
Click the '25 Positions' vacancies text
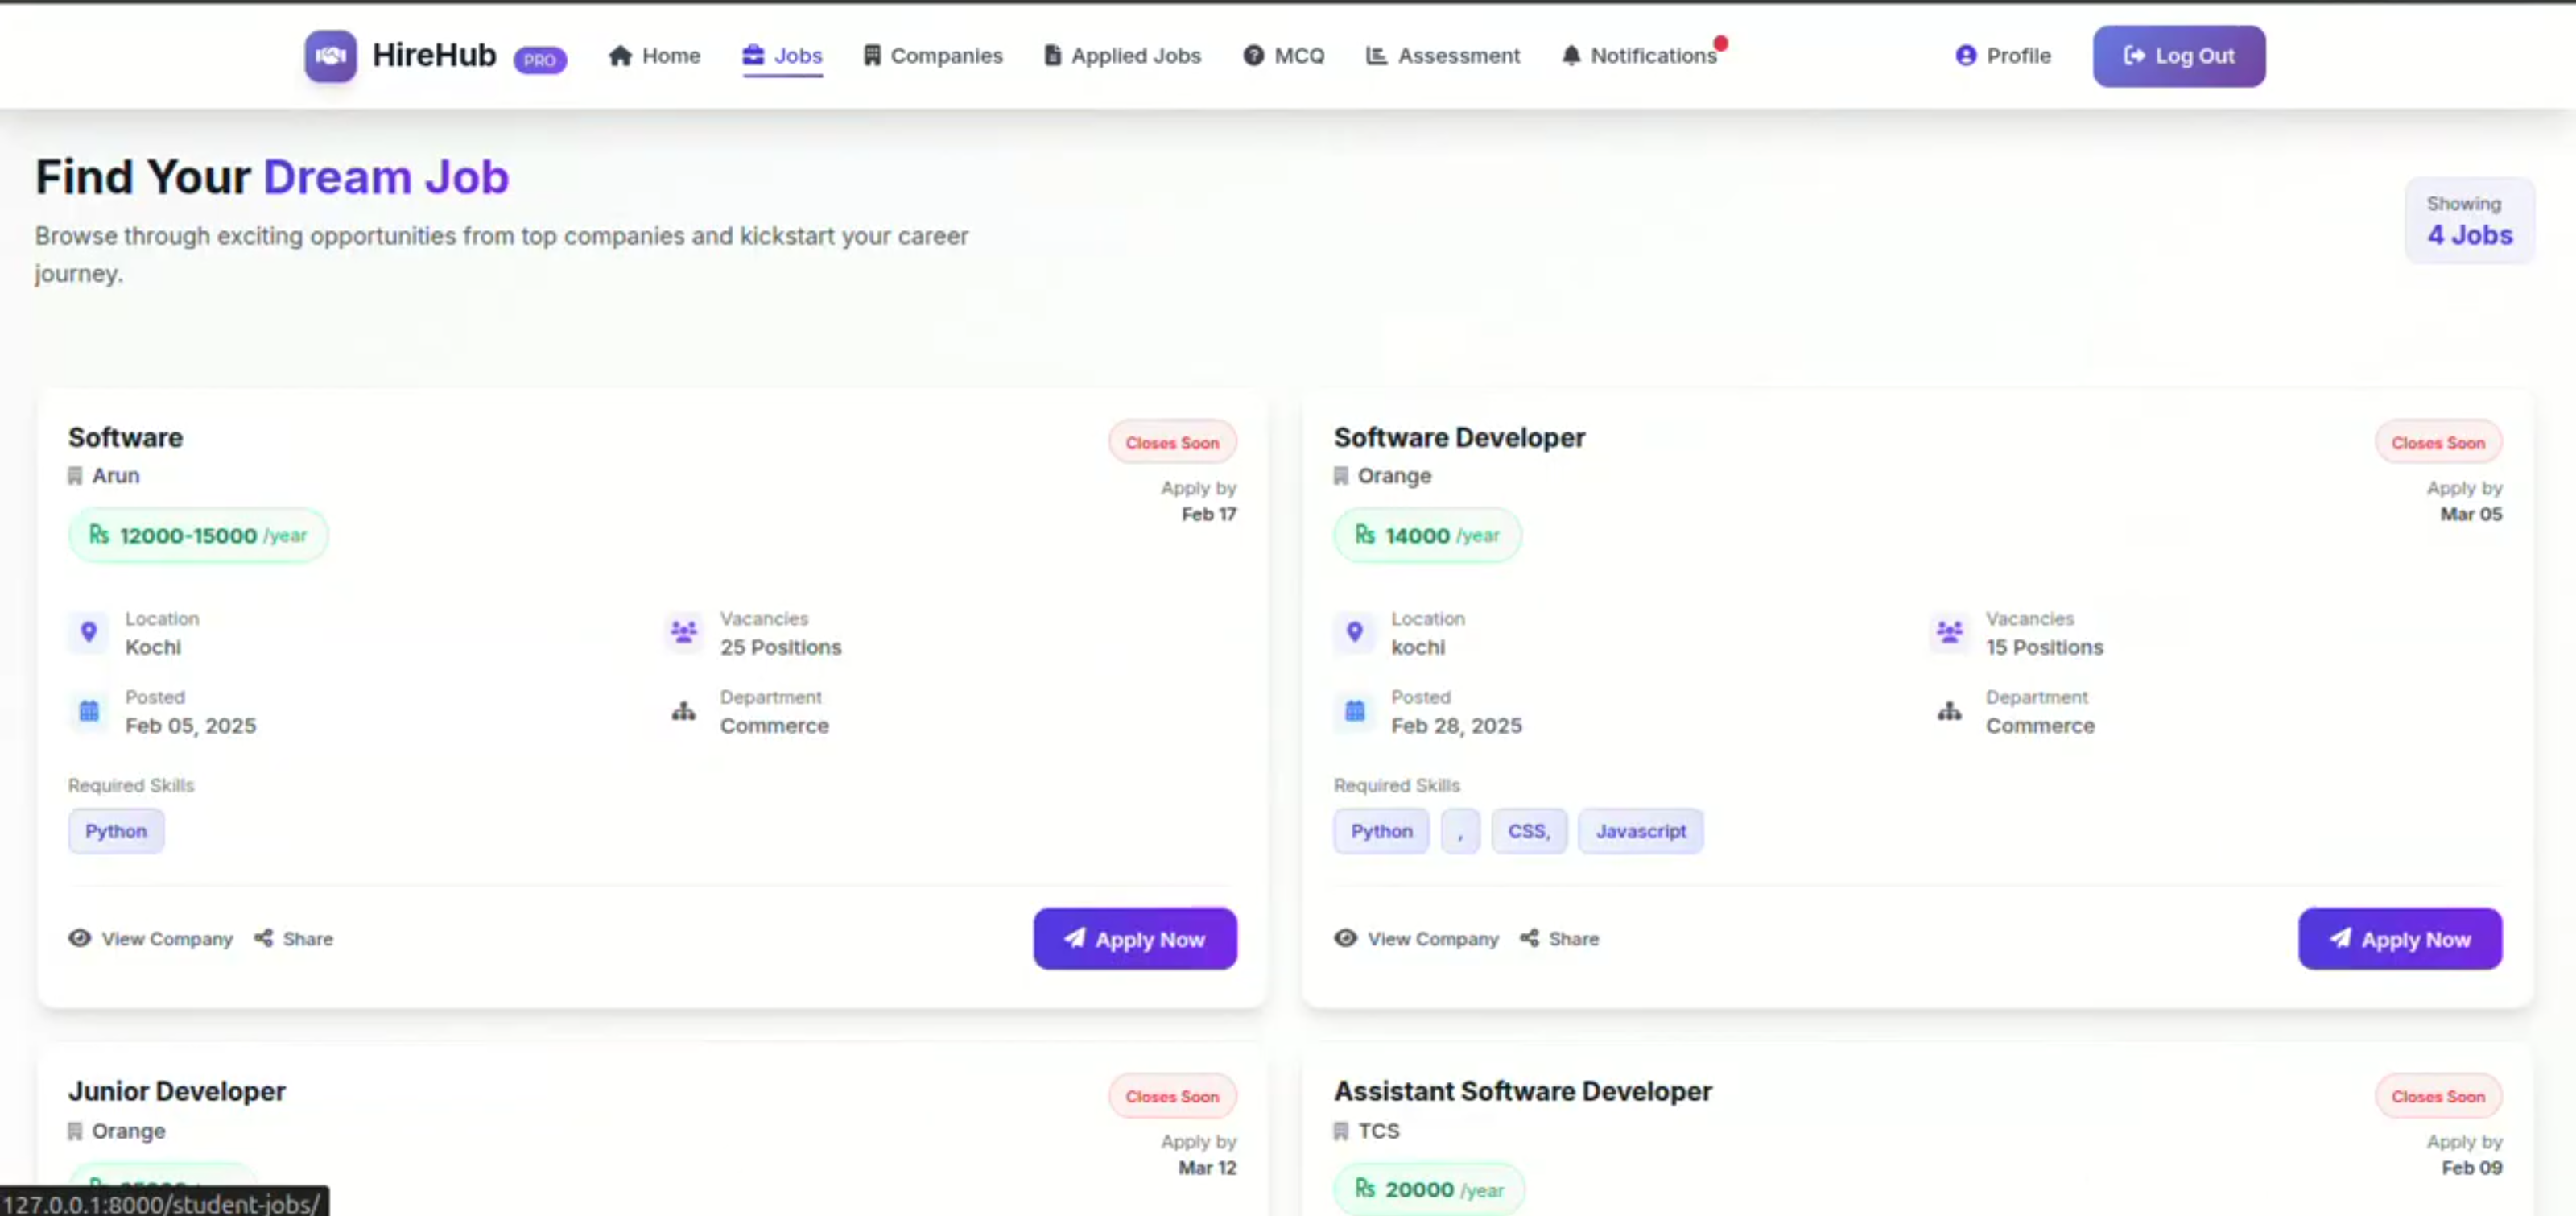pyautogui.click(x=781, y=647)
